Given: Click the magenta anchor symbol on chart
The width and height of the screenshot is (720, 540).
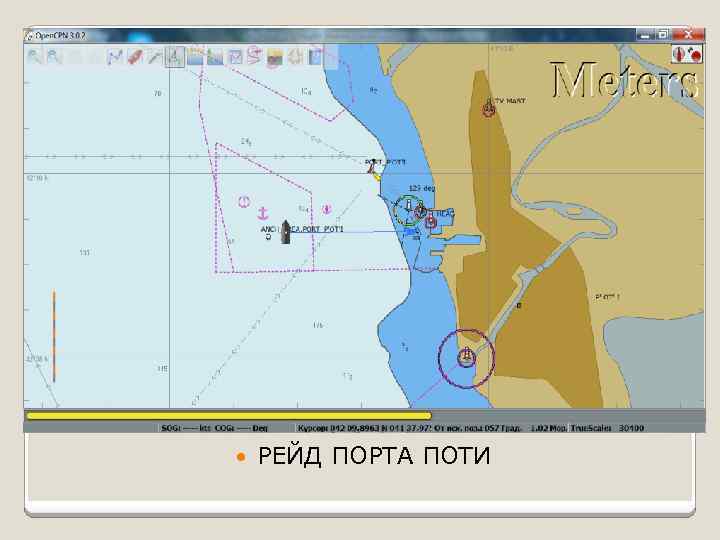Looking at the screenshot, I should (263, 213).
